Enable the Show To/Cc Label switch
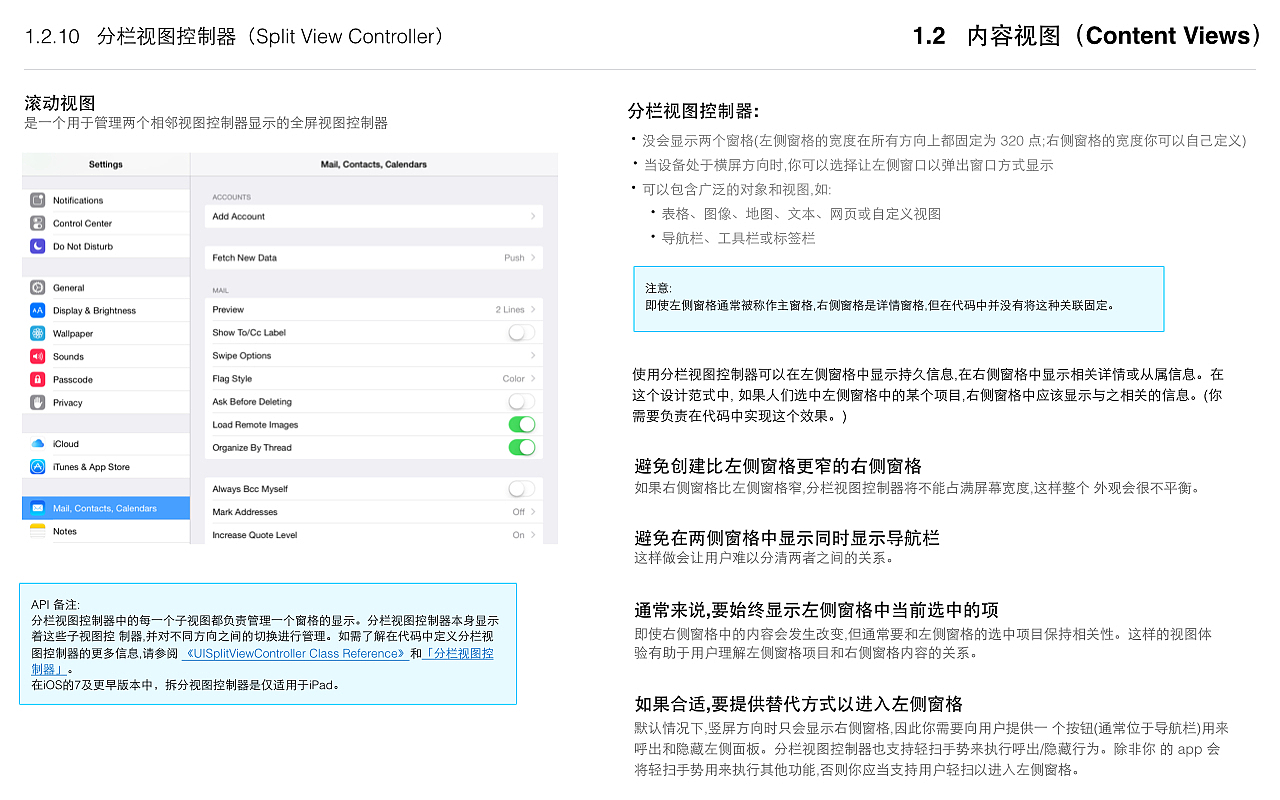This screenshot has width=1280, height=800. click(x=520, y=333)
